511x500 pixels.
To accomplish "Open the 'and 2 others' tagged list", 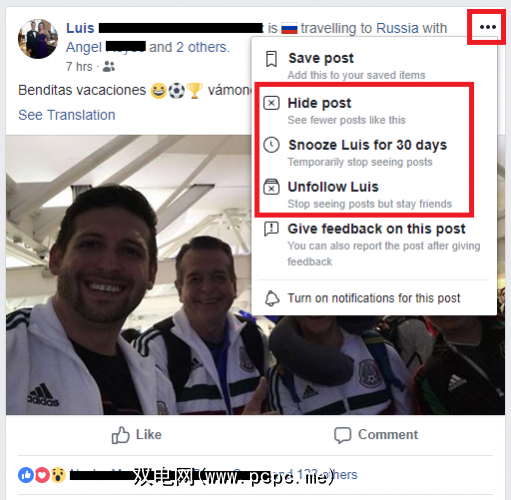I will coord(189,47).
